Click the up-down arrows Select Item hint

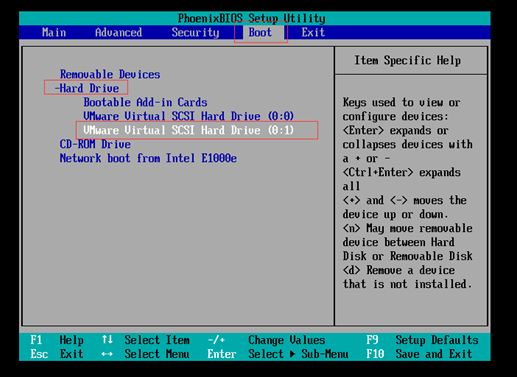(x=146, y=340)
